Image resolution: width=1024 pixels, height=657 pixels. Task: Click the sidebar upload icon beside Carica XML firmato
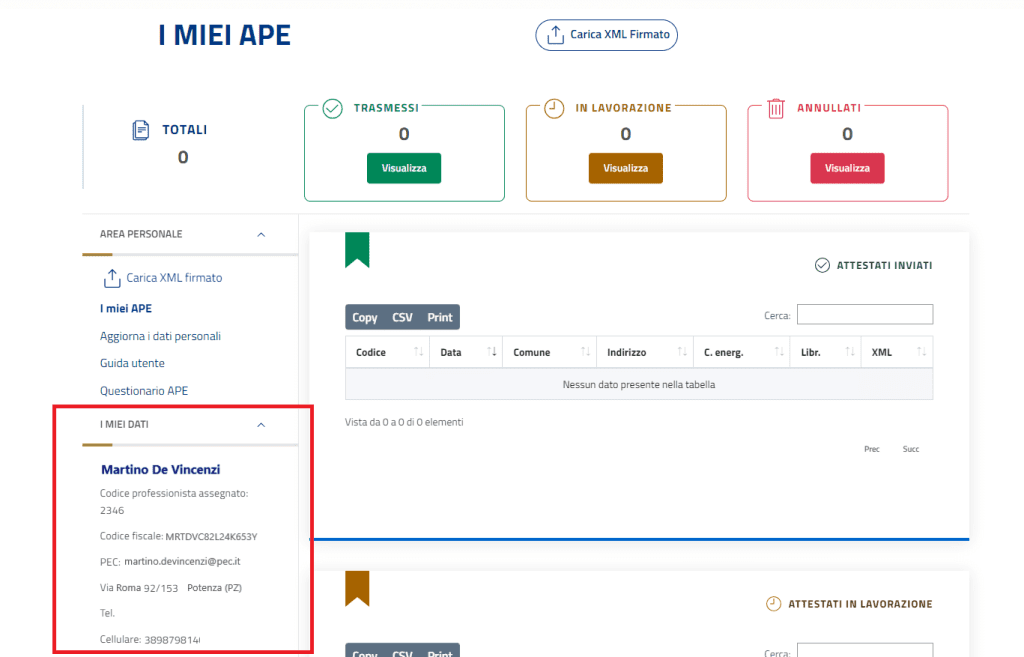click(112, 278)
